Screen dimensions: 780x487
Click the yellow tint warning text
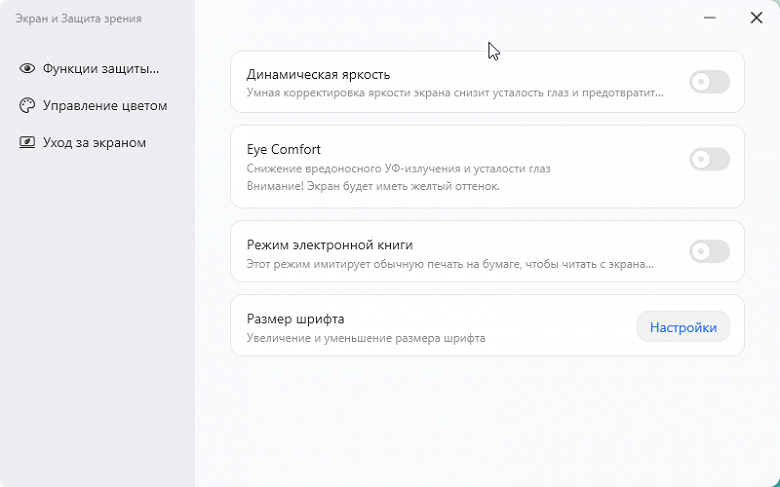click(x=373, y=186)
